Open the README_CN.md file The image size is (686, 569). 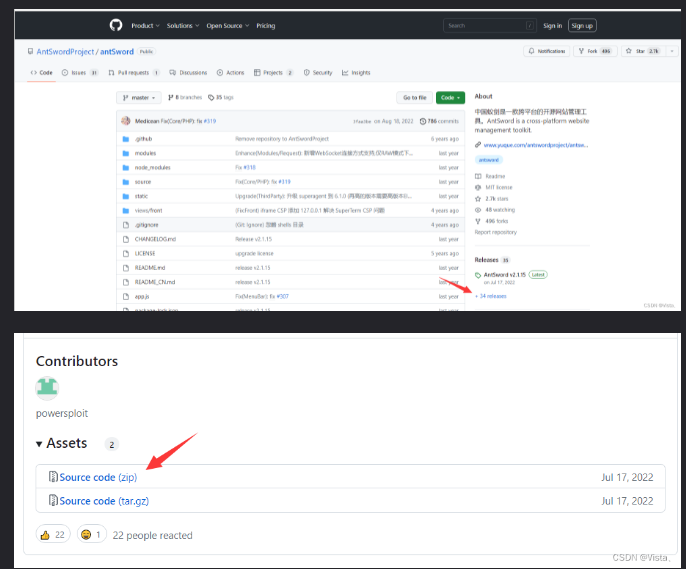pos(155,282)
